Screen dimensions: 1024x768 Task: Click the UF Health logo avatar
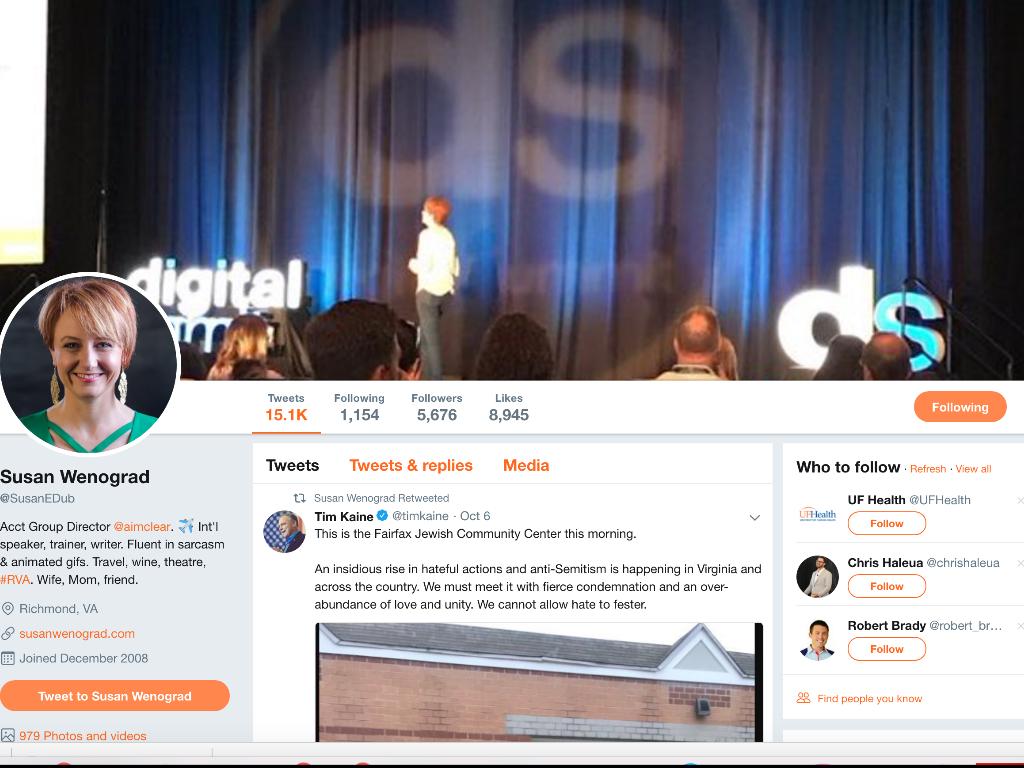click(x=817, y=514)
